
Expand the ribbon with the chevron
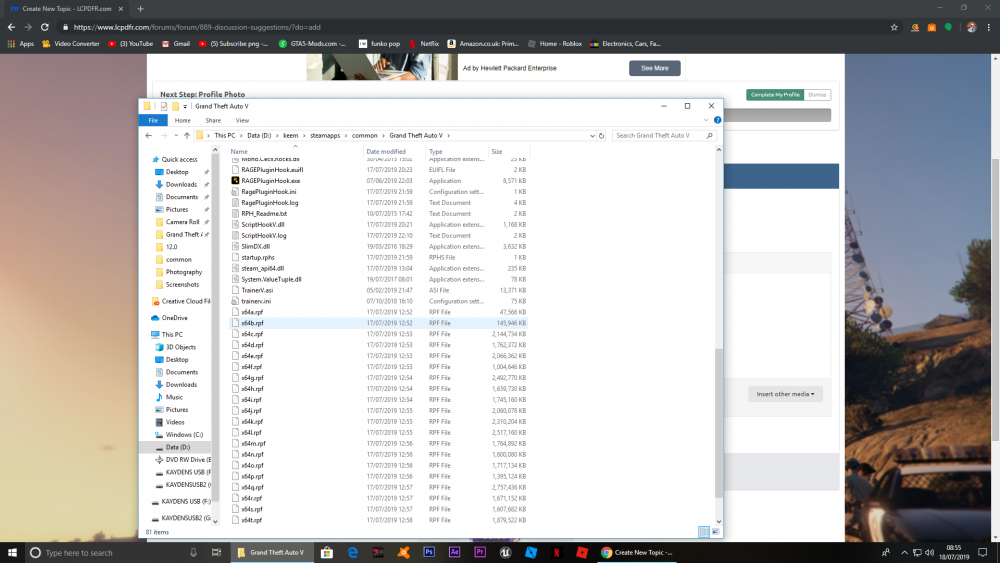pos(706,120)
